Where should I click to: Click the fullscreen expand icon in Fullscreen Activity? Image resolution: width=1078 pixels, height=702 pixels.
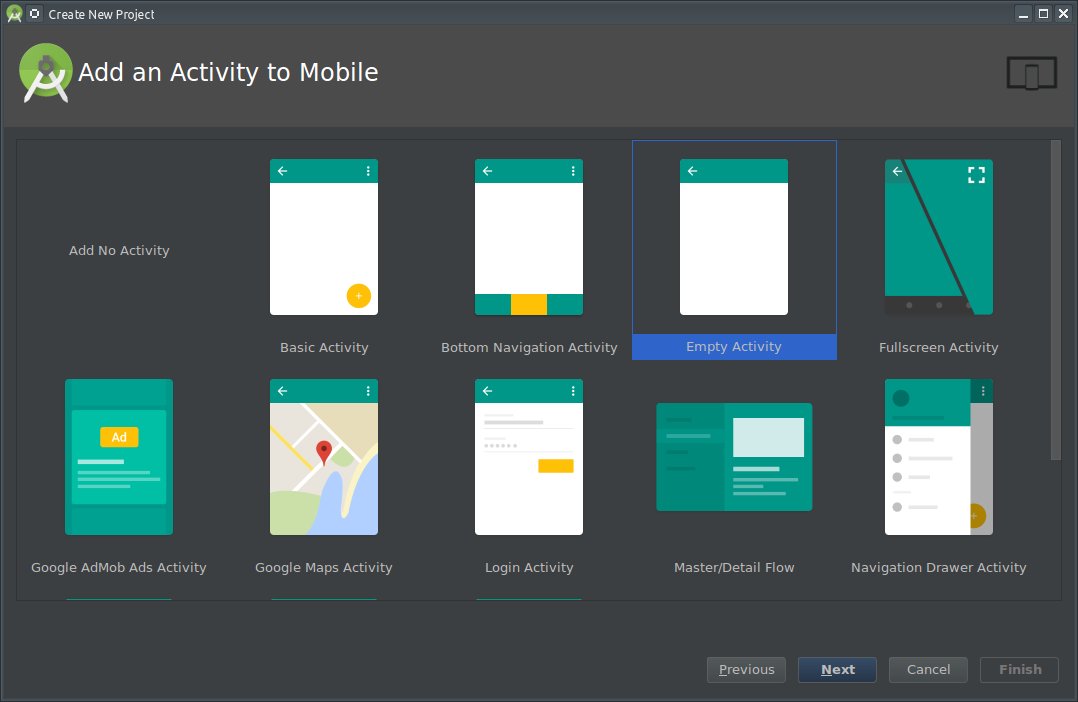pos(976,175)
